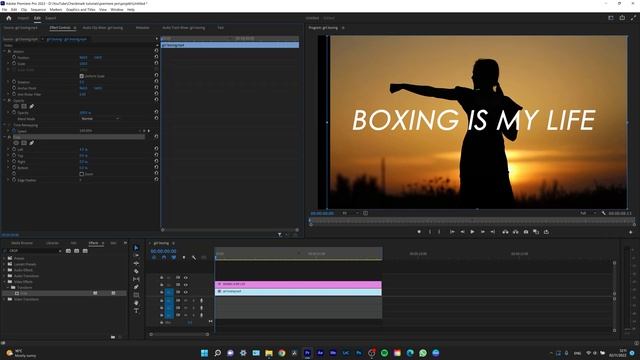Click the Lift button
Viewport: 640px width, 360px height.
[505, 232]
